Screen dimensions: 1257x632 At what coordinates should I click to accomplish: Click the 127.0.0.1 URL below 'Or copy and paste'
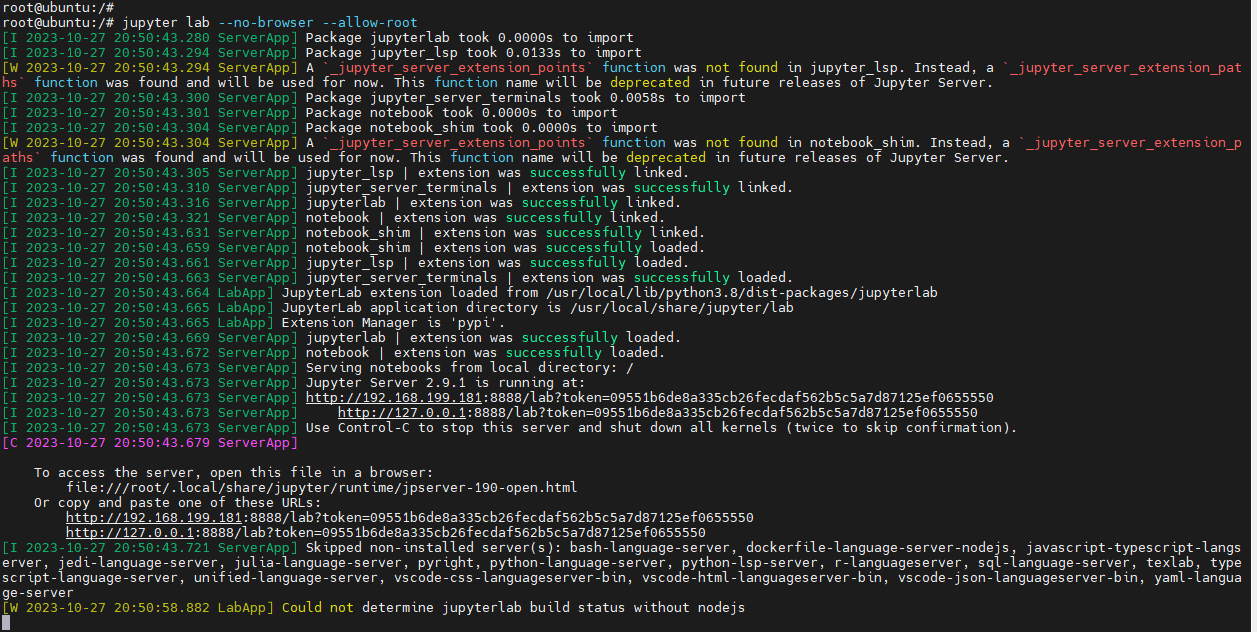[x=385, y=532]
